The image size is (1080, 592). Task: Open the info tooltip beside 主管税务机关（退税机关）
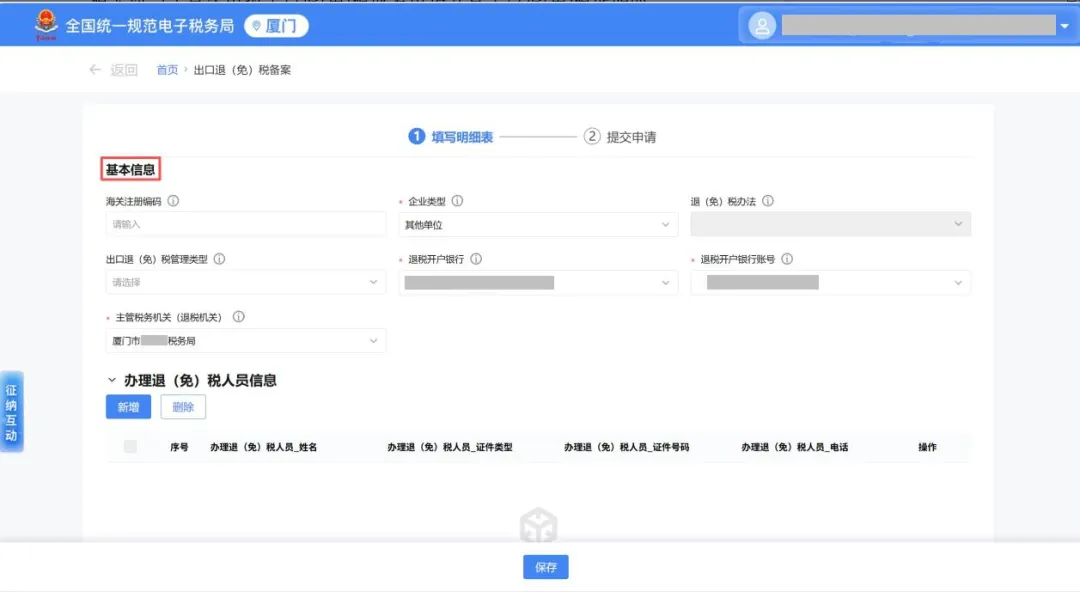[x=239, y=316]
